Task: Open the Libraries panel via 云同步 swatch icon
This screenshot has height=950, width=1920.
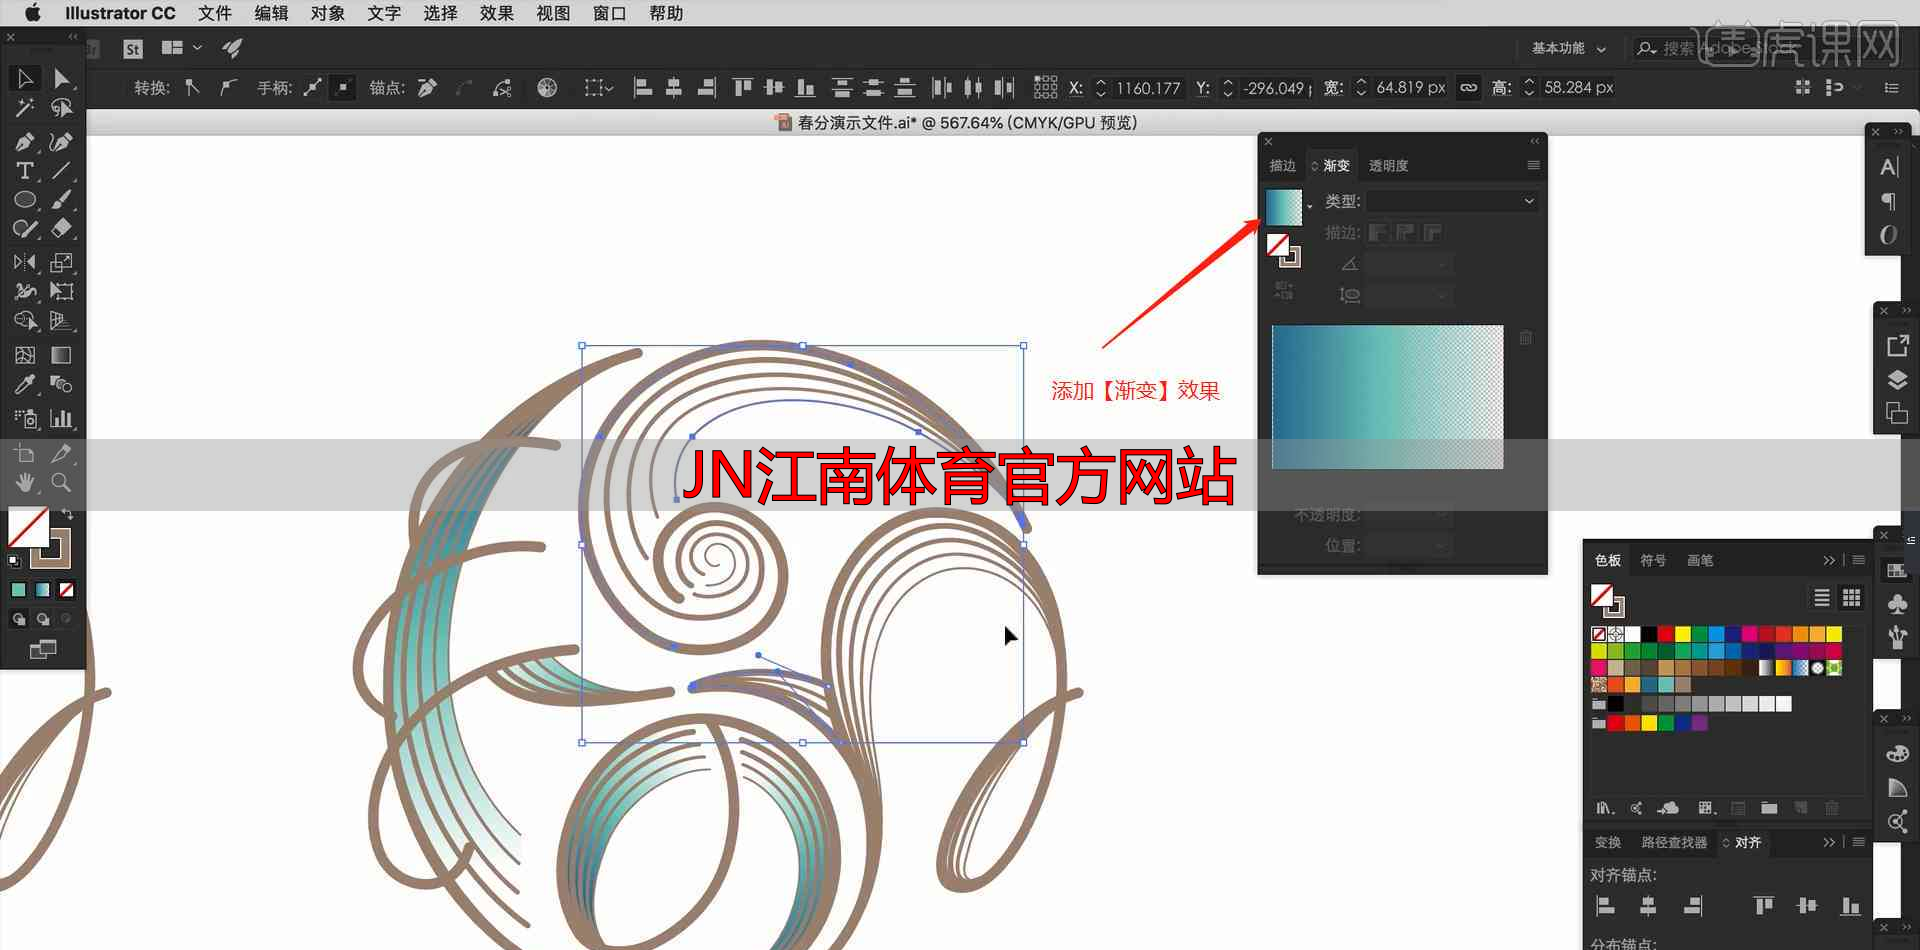Action: [1668, 808]
